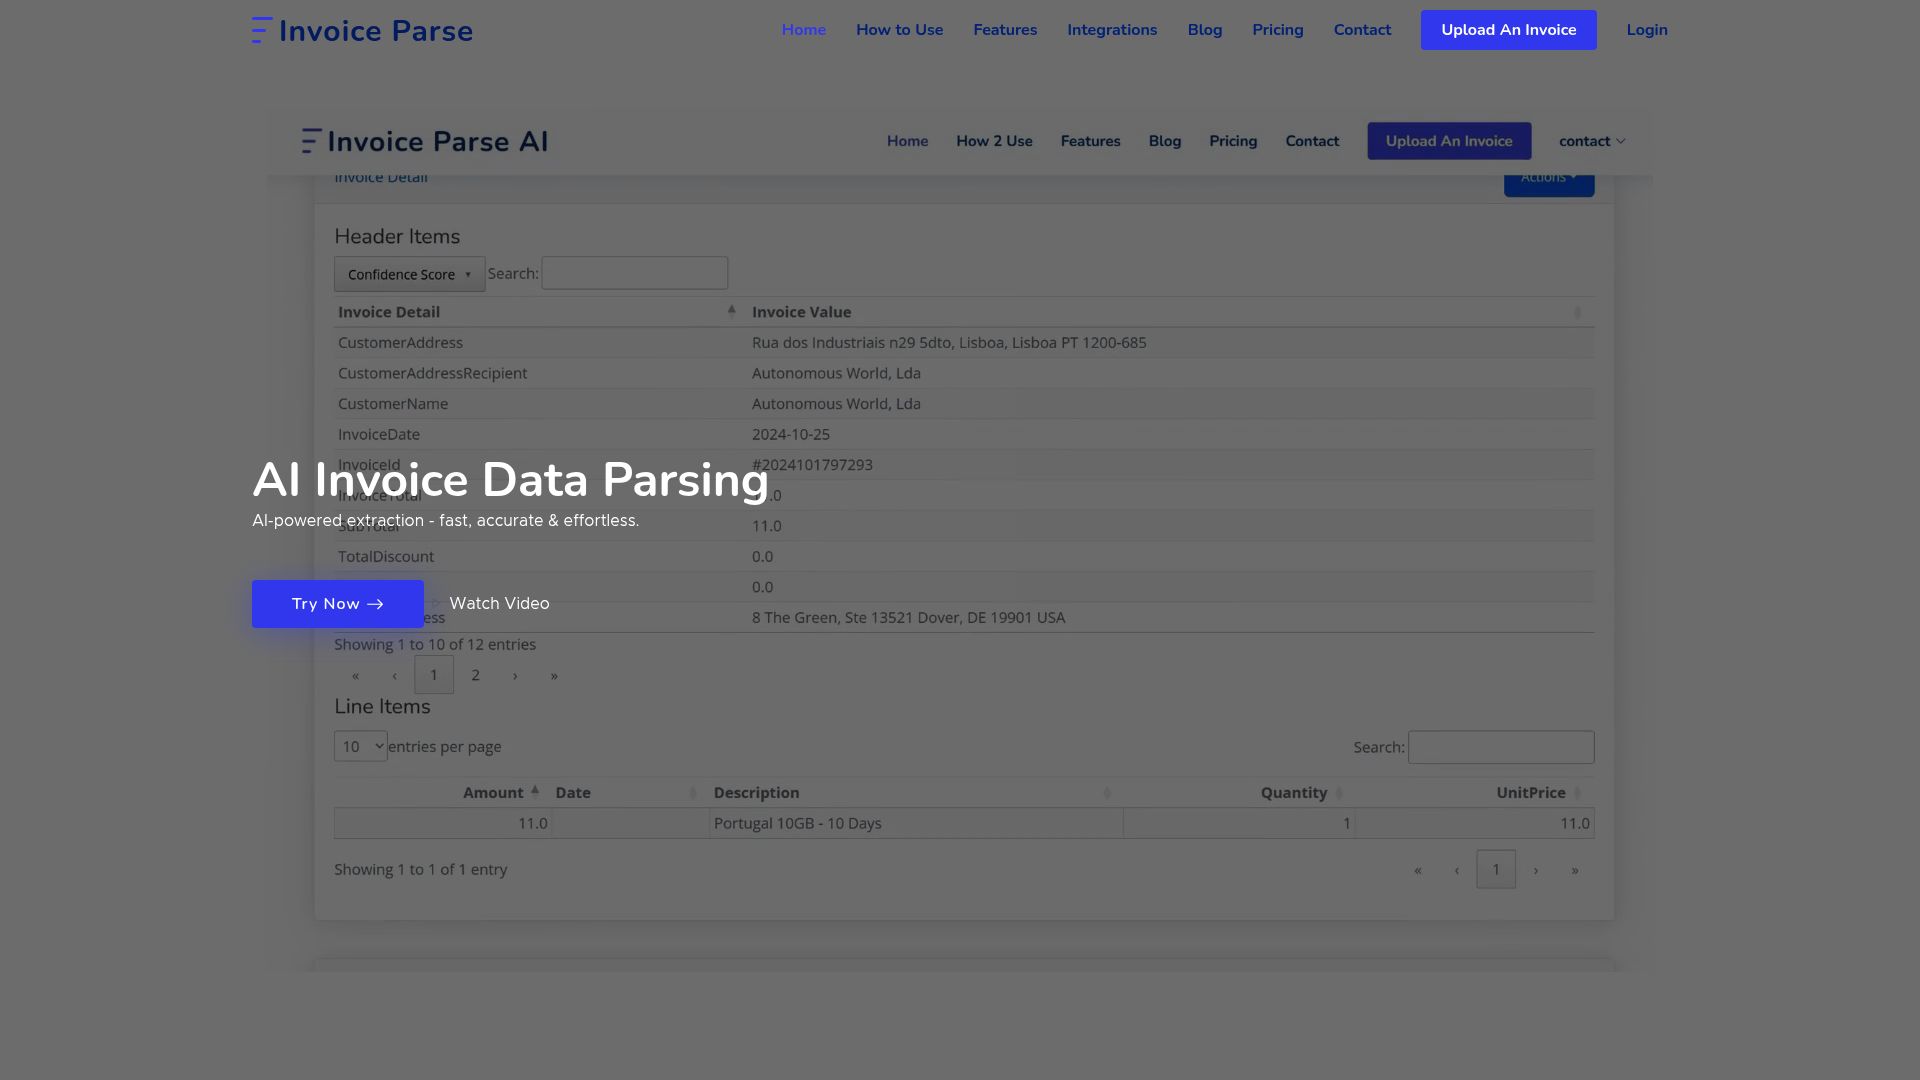The width and height of the screenshot is (1920, 1080).
Task: Click next page arrow in line items pagination
Action: pyautogui.click(x=1536, y=870)
